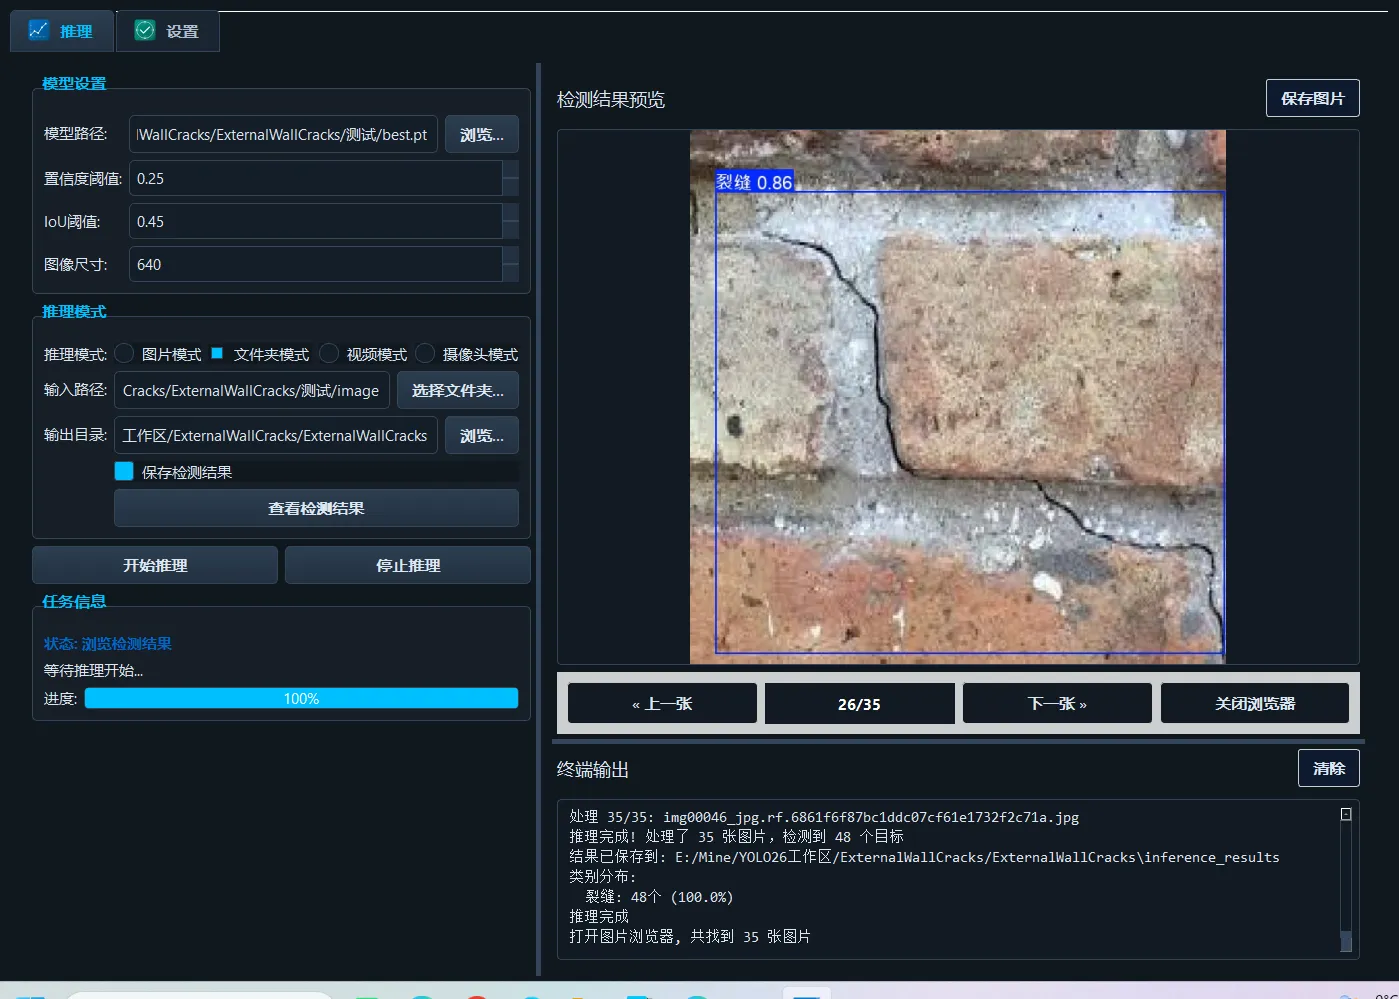
Task: Go to next image with 下一张 »
Action: (1057, 703)
